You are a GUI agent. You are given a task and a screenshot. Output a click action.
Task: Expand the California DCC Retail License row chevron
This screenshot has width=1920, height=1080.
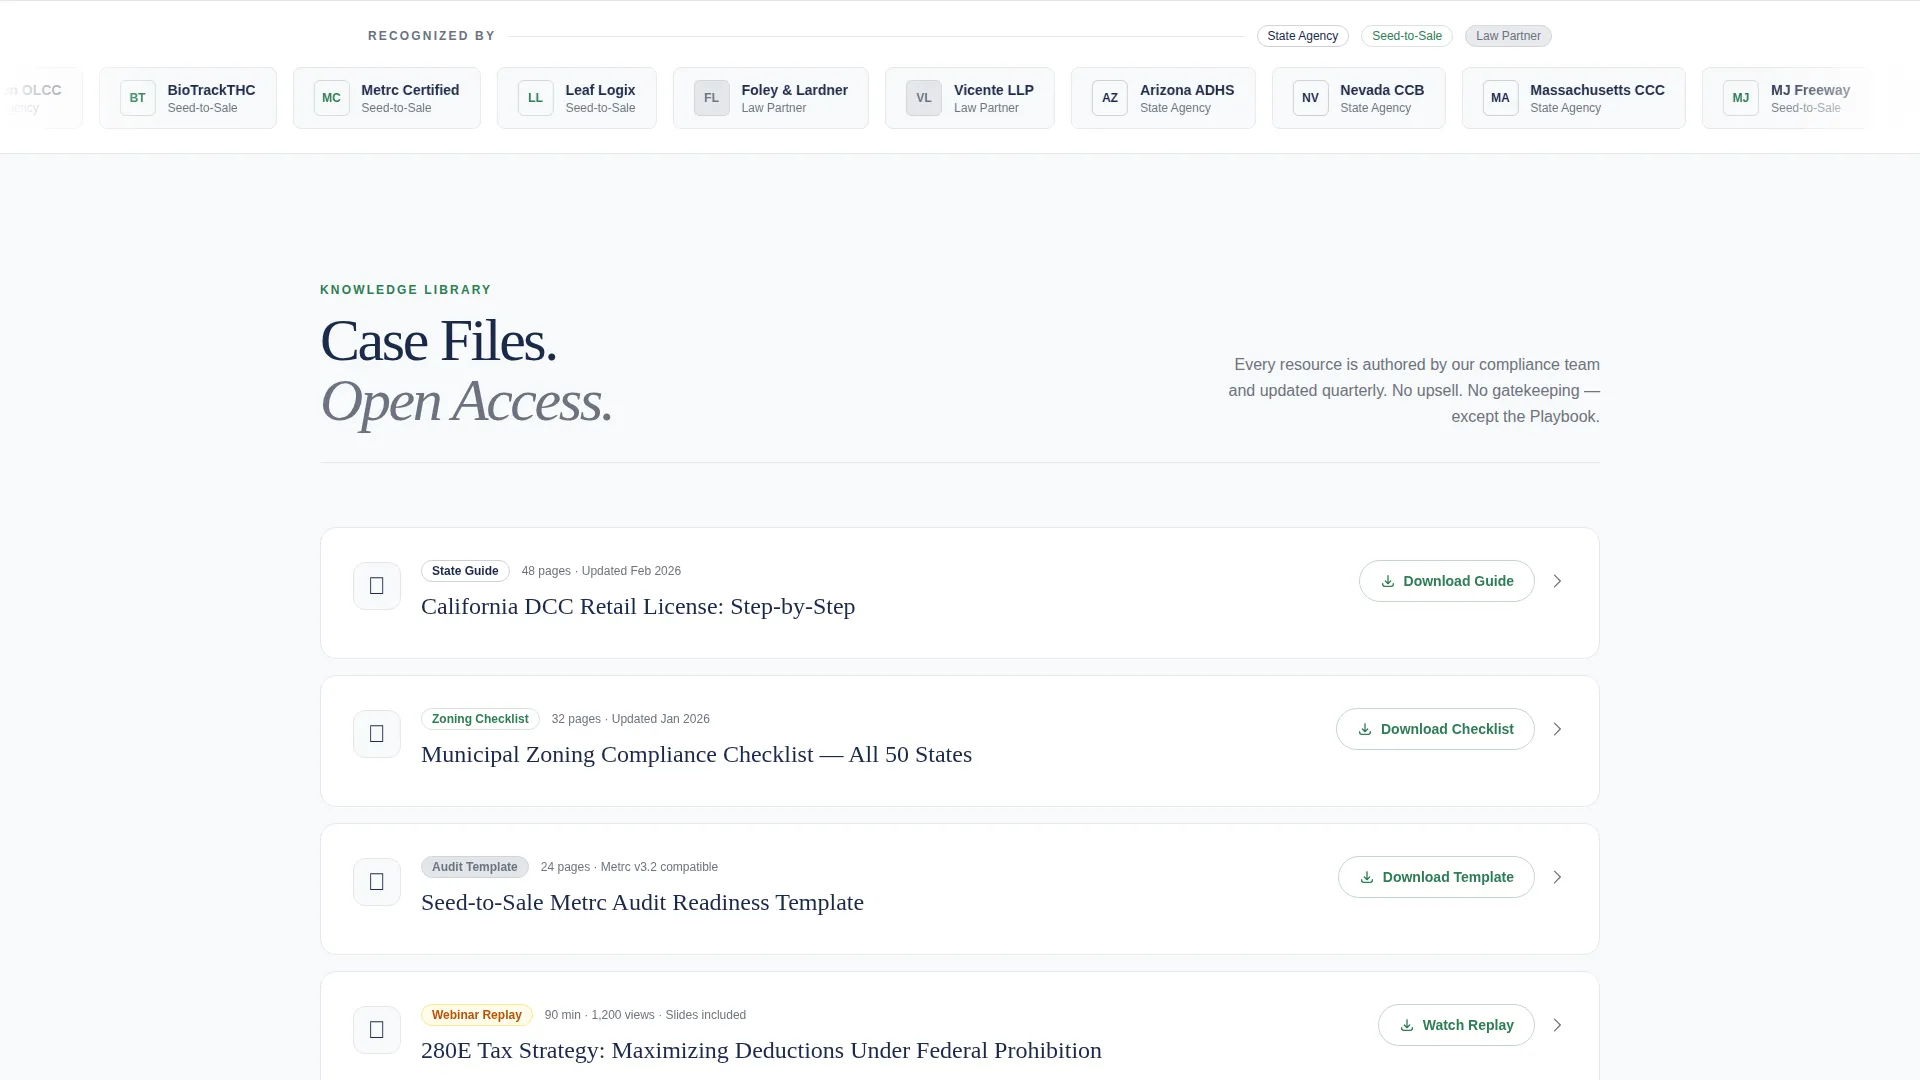[x=1557, y=581]
